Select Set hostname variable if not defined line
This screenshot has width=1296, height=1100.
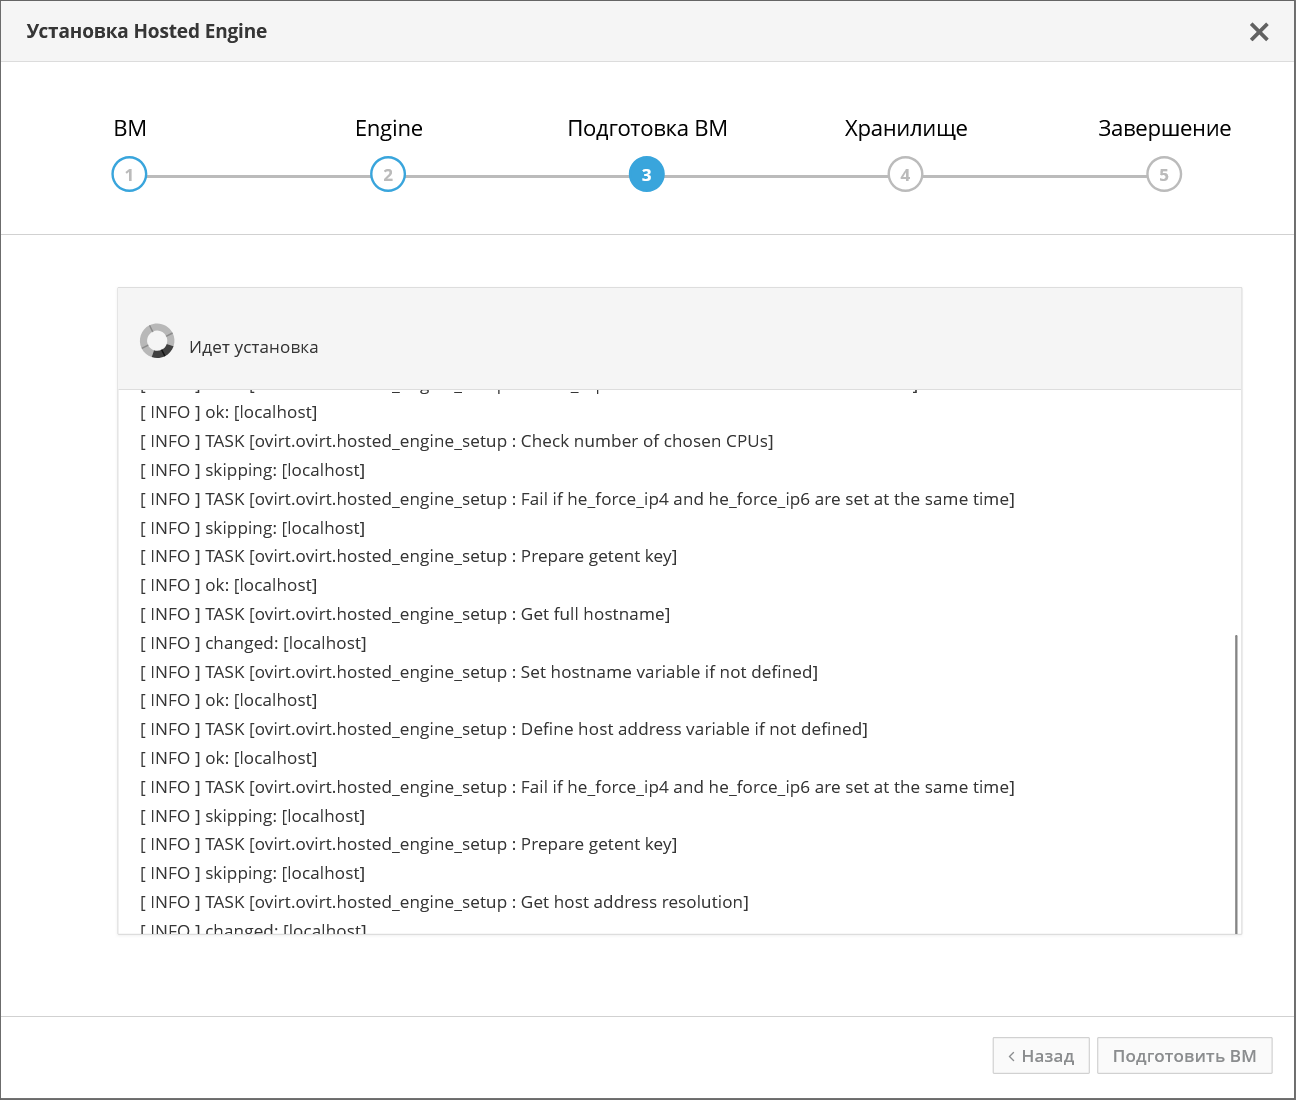click(x=479, y=672)
